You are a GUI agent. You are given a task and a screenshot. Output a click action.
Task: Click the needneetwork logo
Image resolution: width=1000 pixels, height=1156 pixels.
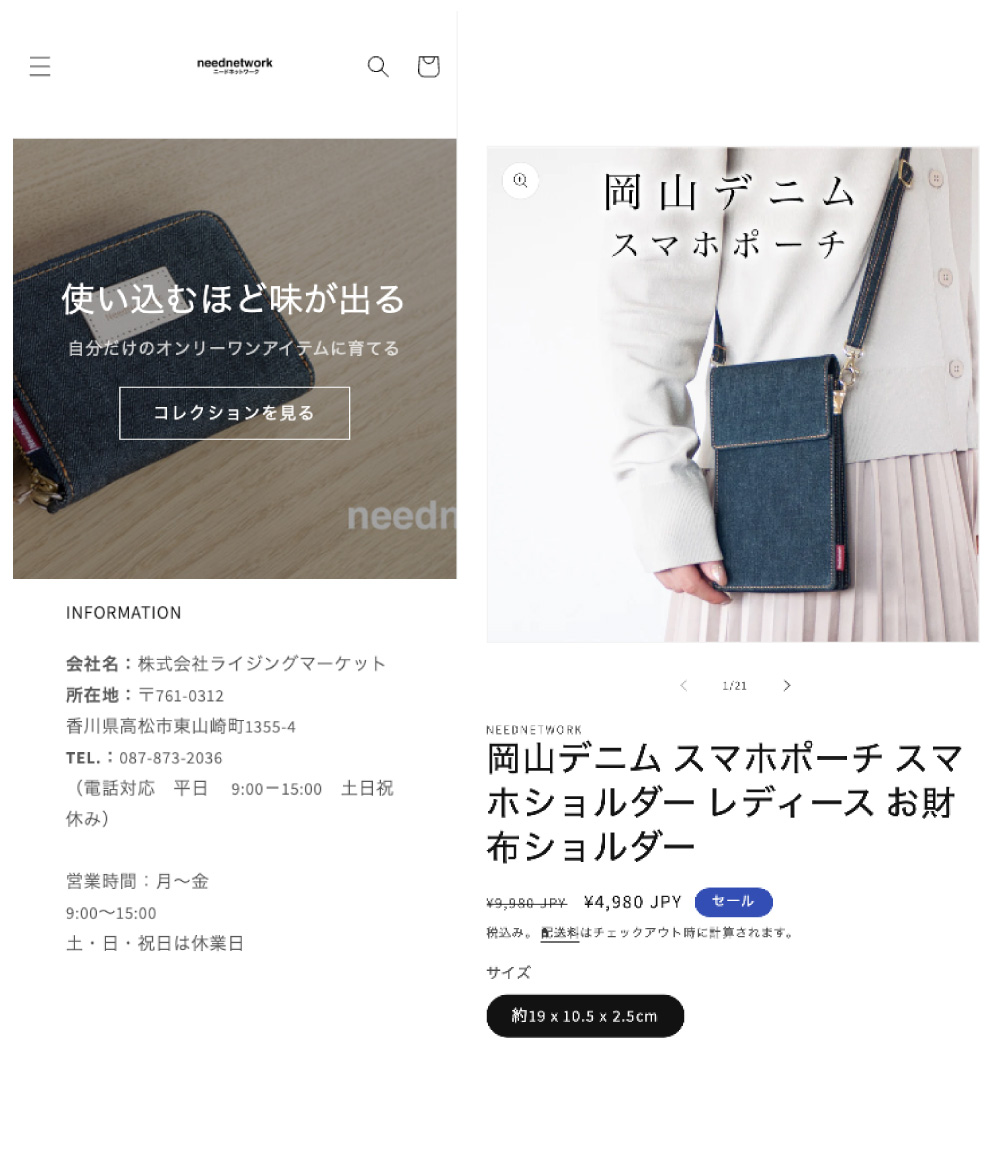click(235, 66)
